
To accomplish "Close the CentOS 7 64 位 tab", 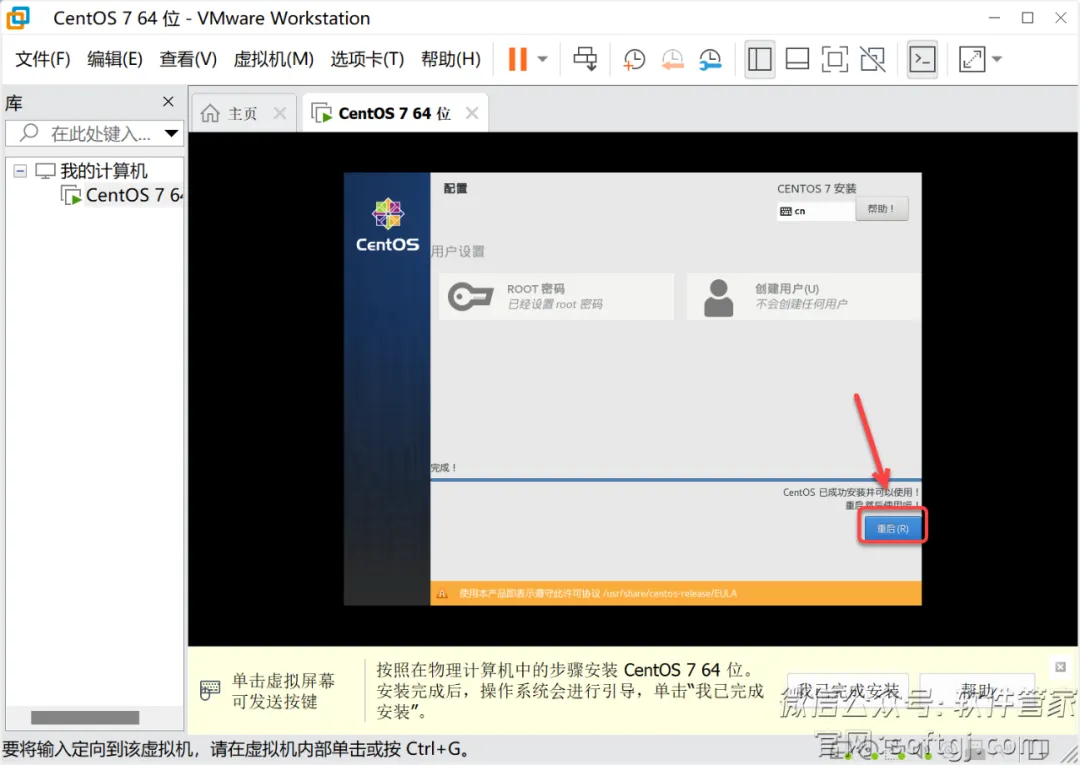I will point(472,113).
